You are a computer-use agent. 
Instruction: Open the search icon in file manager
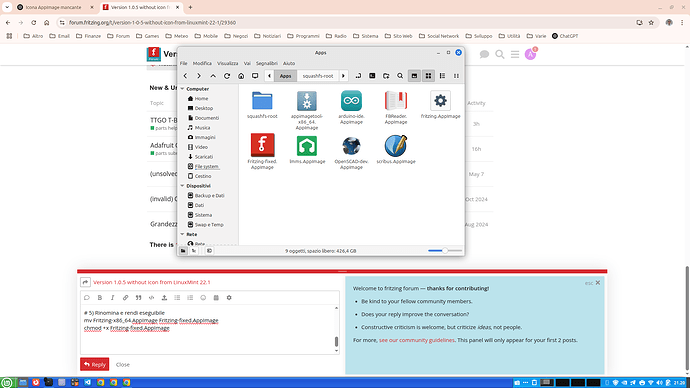[400, 76]
